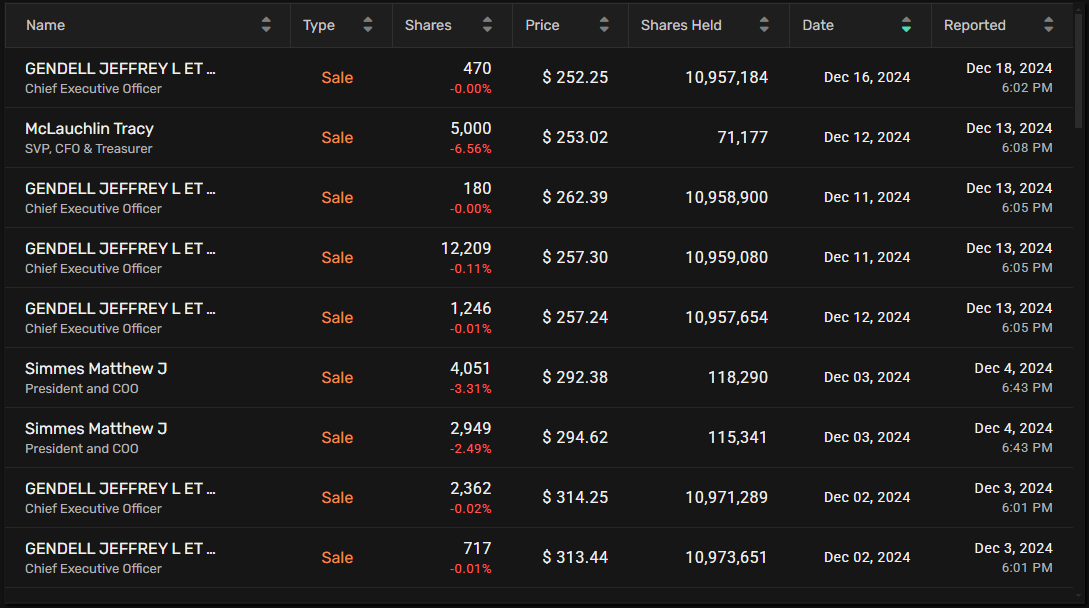
Task: Select shares held value 10,959,080
Action: [x=726, y=257]
